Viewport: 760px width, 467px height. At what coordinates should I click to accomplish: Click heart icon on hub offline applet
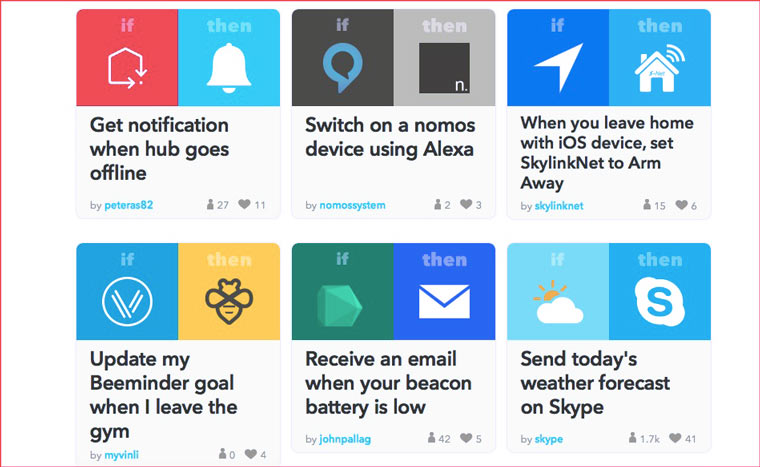[x=244, y=204]
